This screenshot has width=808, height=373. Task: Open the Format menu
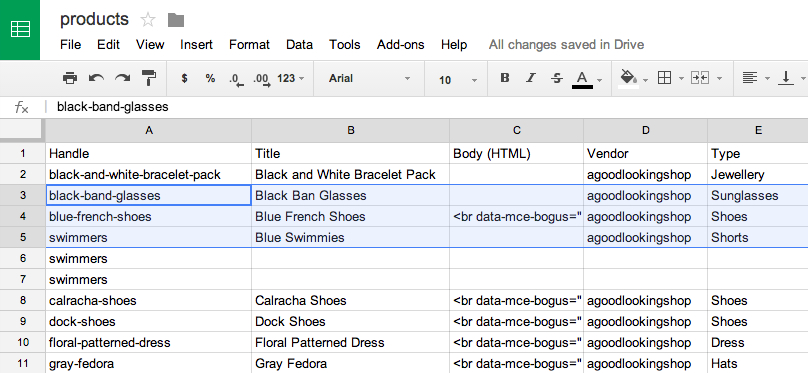click(249, 45)
